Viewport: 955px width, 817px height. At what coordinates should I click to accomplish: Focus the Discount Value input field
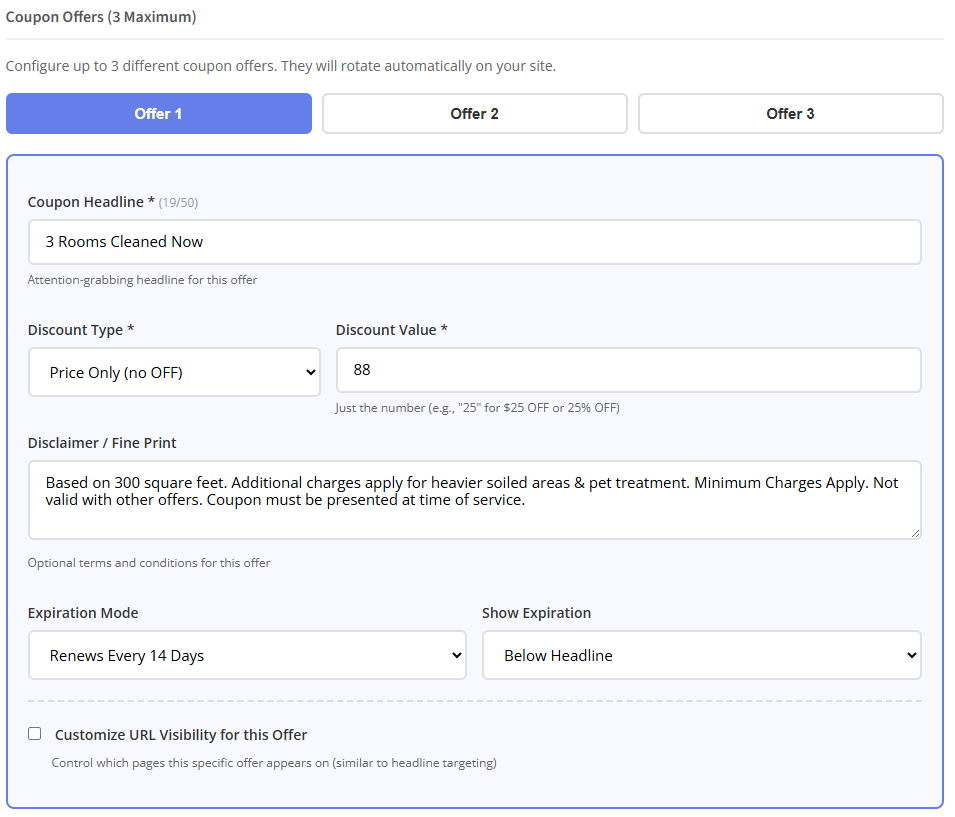pyautogui.click(x=628, y=370)
